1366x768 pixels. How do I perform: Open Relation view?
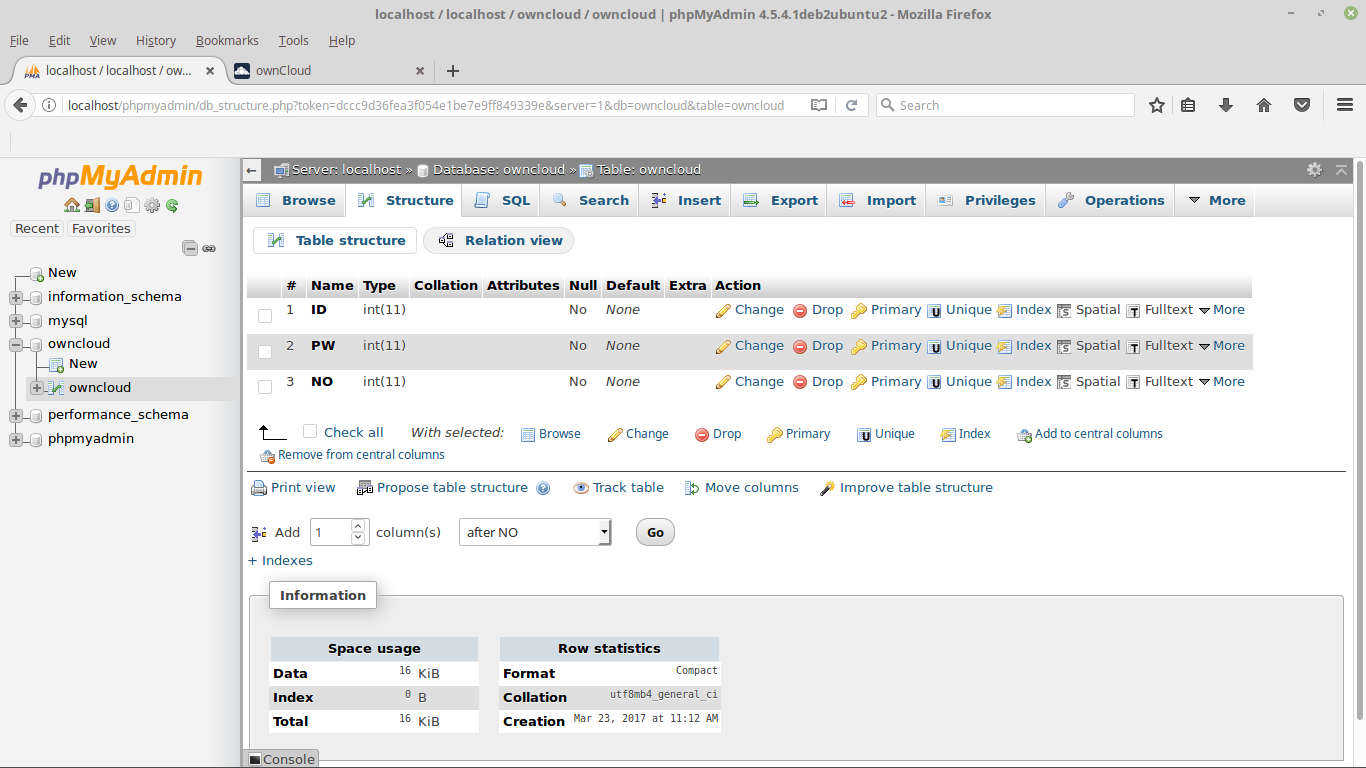tap(499, 240)
